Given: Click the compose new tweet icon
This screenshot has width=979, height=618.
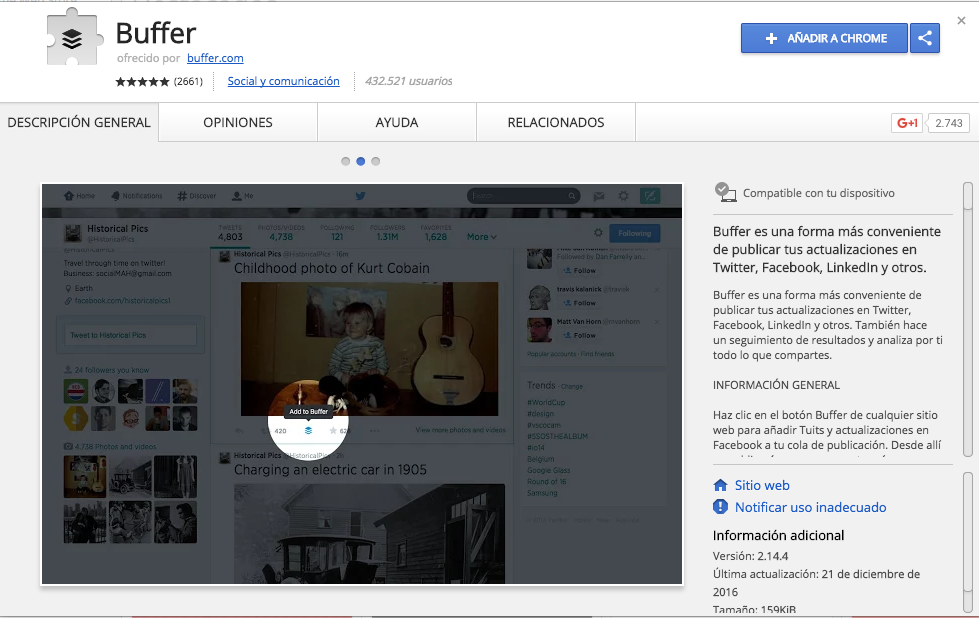Looking at the screenshot, I should tap(650, 195).
